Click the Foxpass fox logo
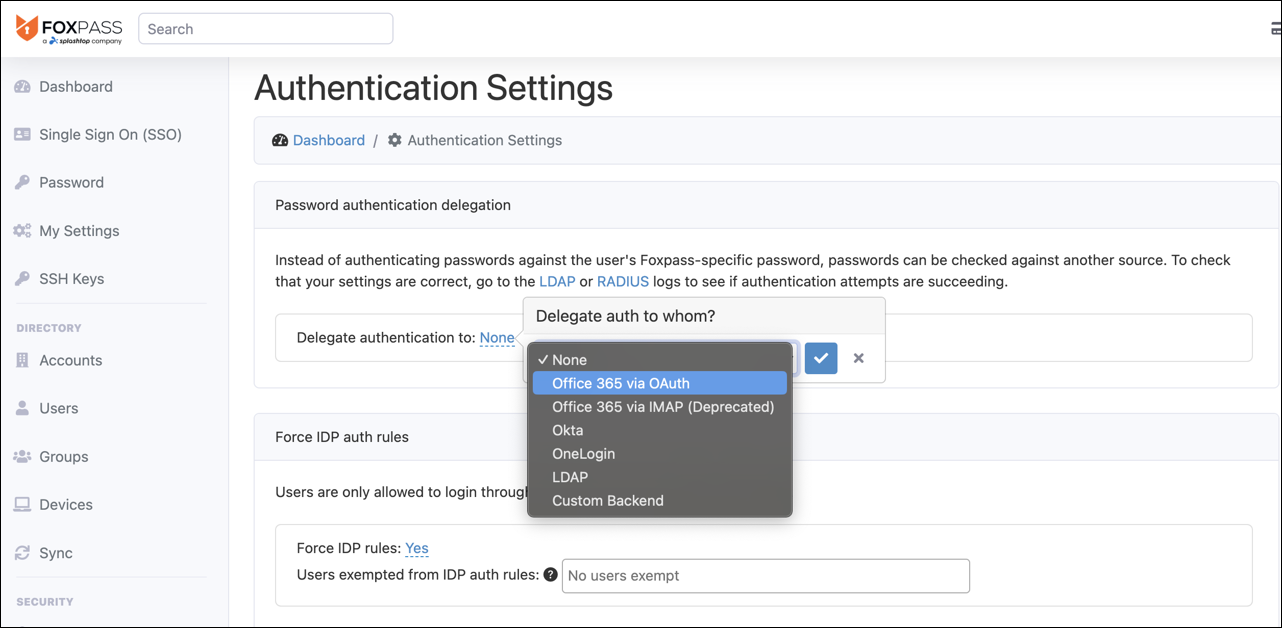Screen dimensions: 1282x628 pyautogui.click(x=27, y=27)
